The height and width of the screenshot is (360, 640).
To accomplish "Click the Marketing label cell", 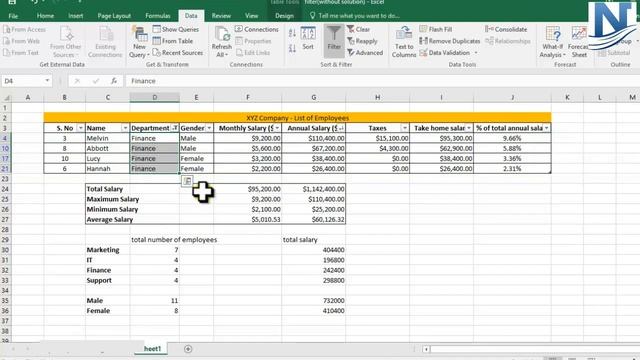I will point(108,250).
